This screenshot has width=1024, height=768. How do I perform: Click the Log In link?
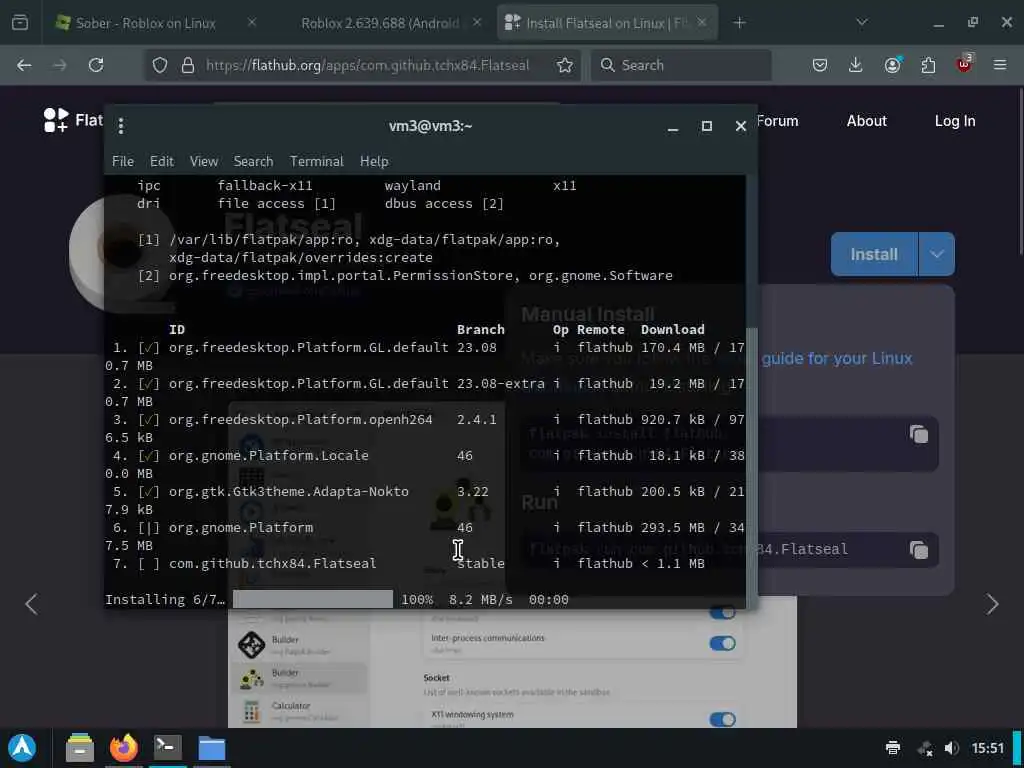click(x=955, y=121)
